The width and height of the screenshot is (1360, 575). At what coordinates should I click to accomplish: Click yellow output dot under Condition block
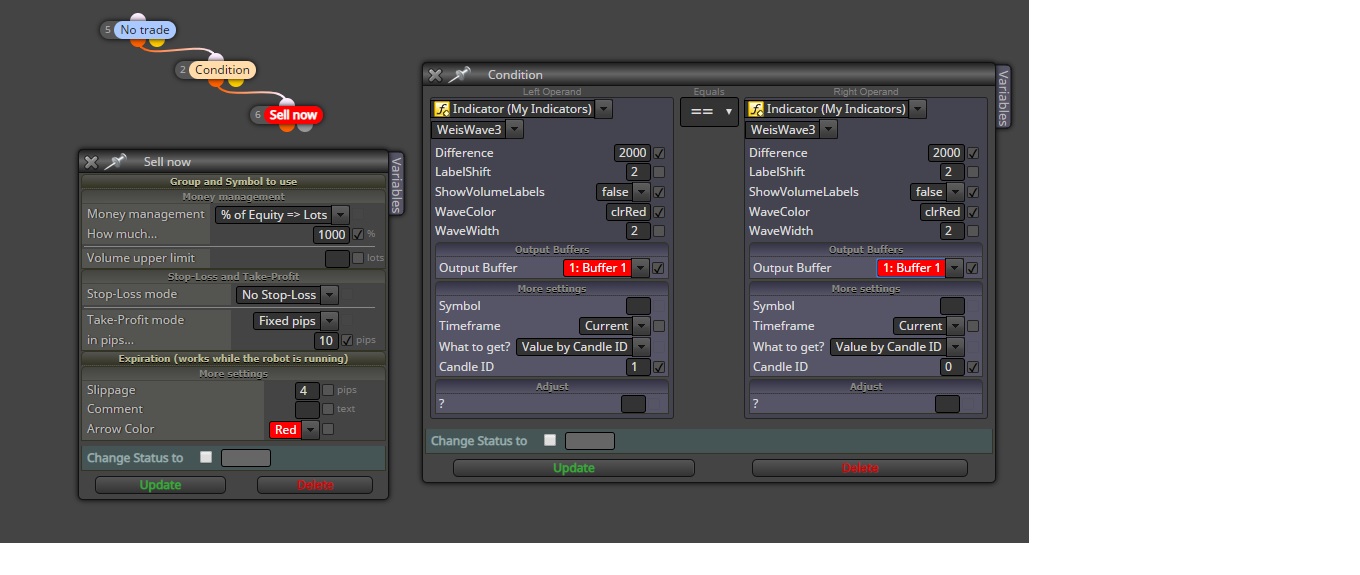tap(235, 81)
